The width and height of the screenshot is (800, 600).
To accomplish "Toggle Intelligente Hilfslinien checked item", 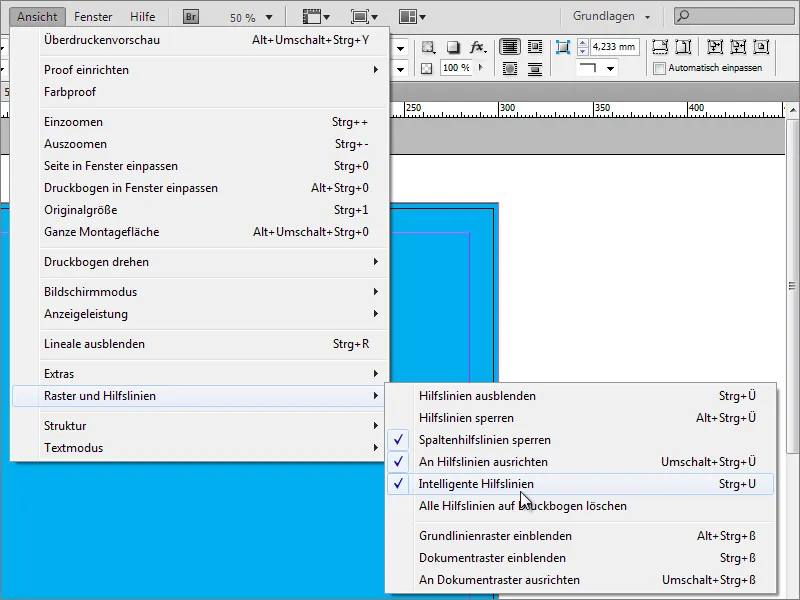I will click(580, 484).
